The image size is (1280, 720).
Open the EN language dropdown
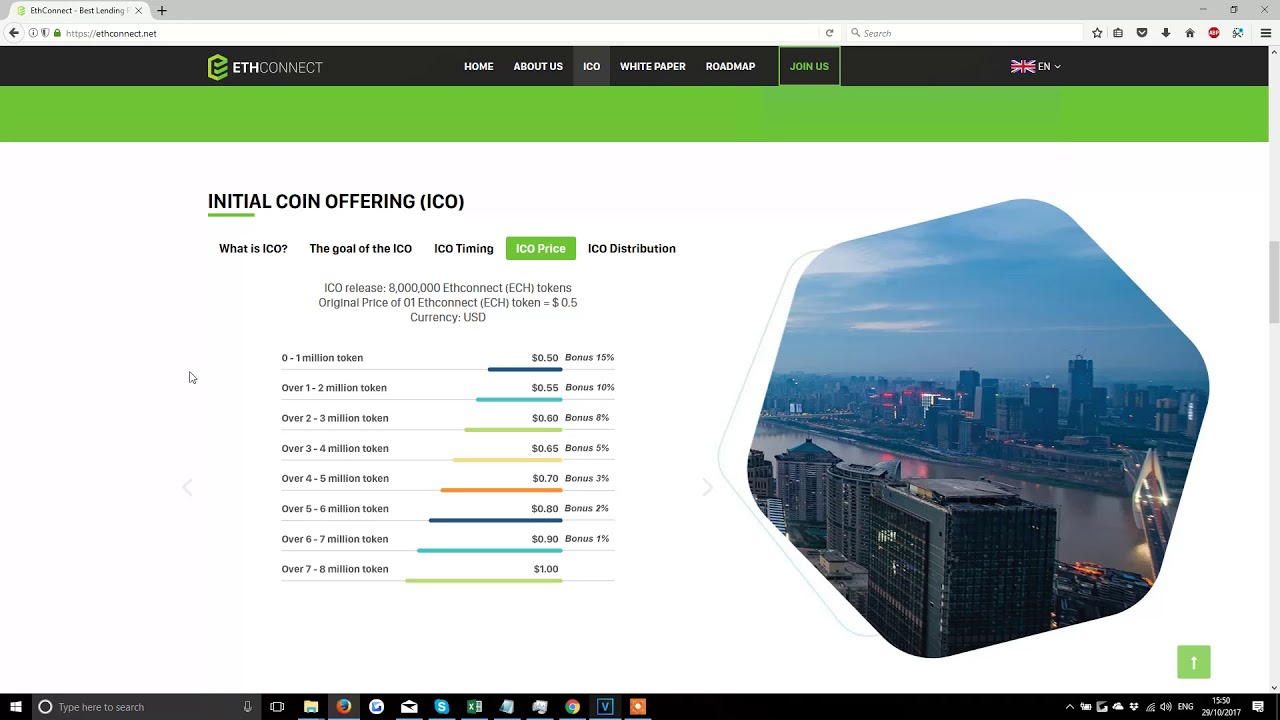coord(1036,67)
